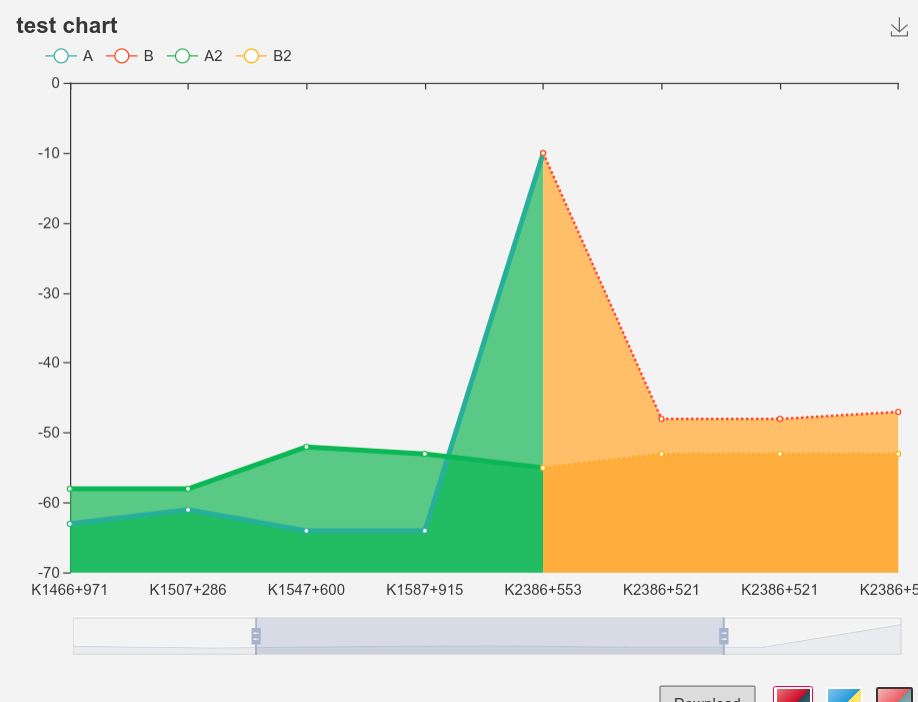Click series A data point at K1507+286

(x=188, y=509)
